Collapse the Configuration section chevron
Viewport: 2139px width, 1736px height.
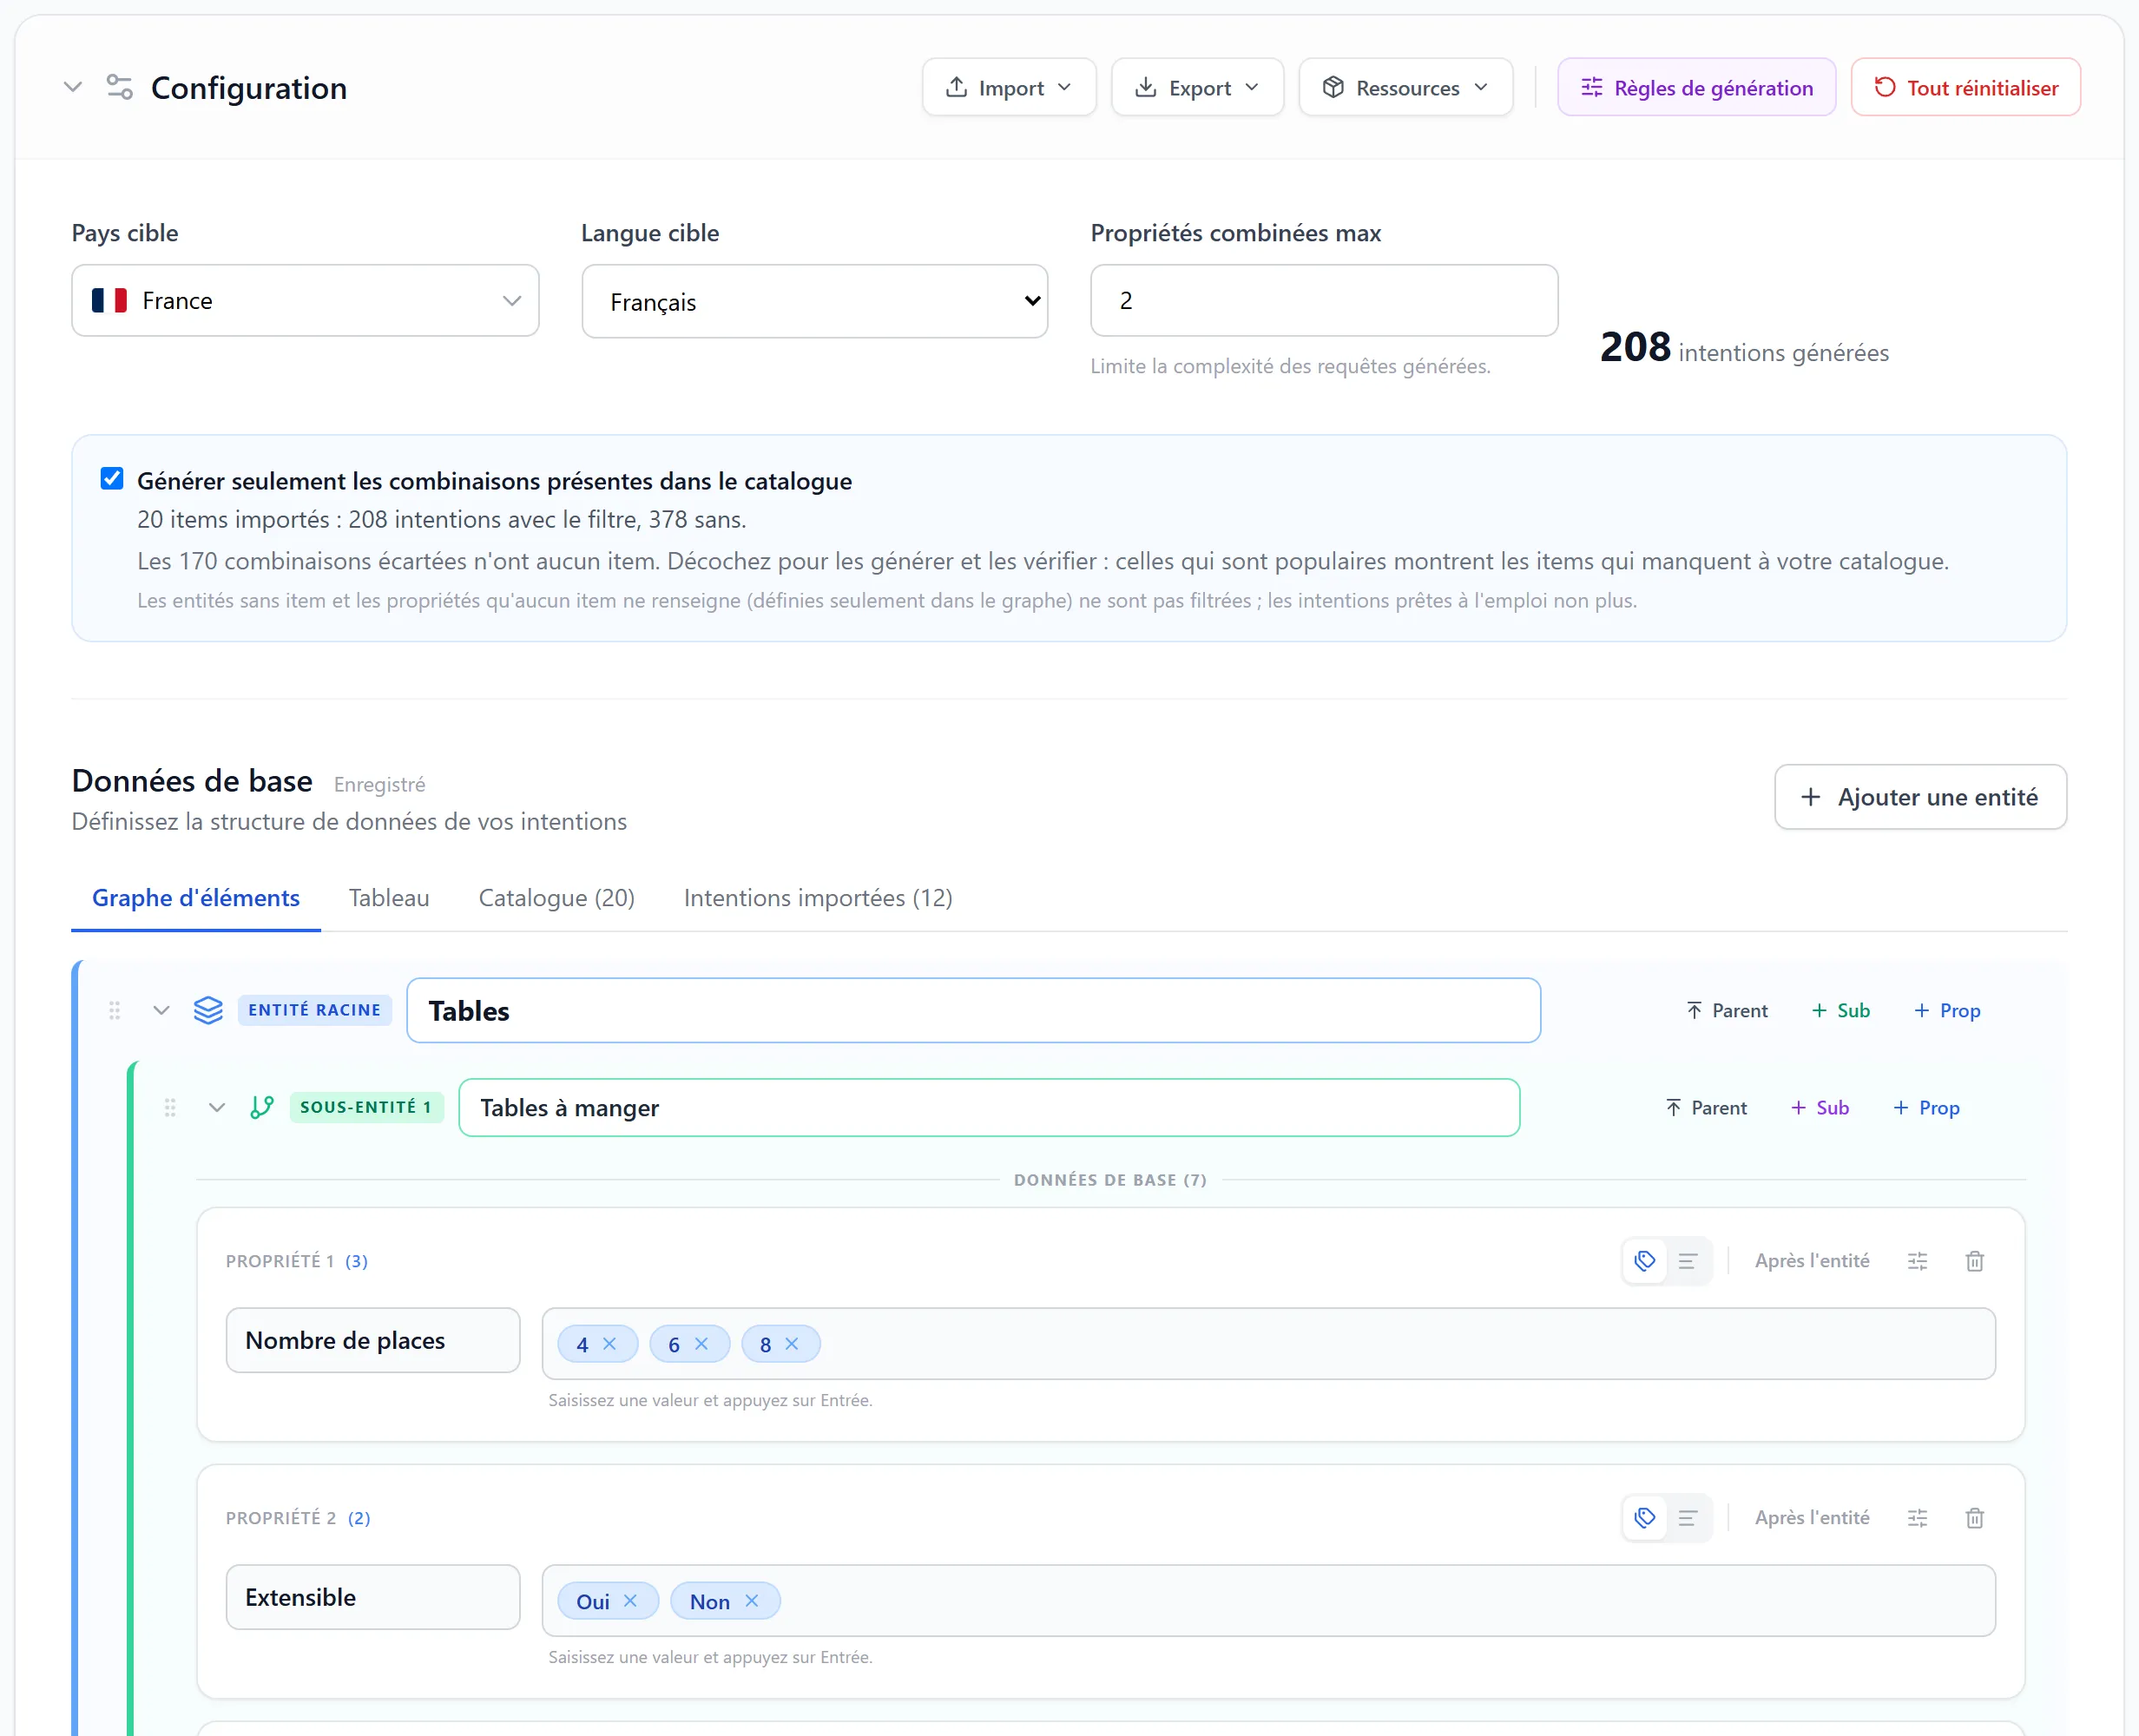72,87
